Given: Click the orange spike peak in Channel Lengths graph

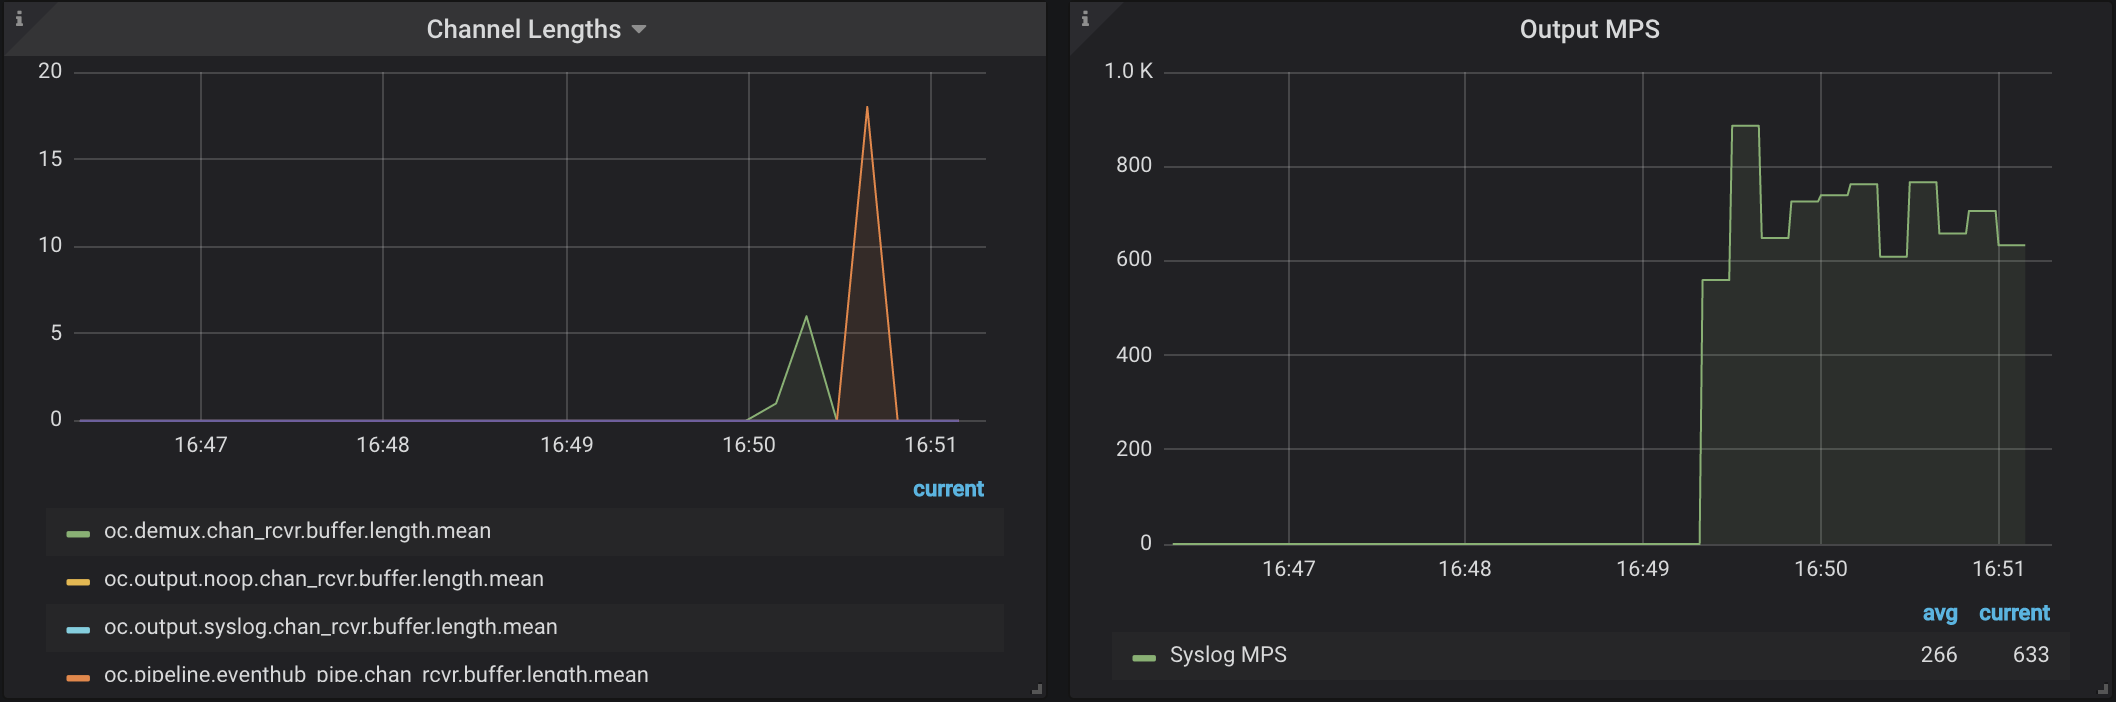Looking at the screenshot, I should pos(867,108).
